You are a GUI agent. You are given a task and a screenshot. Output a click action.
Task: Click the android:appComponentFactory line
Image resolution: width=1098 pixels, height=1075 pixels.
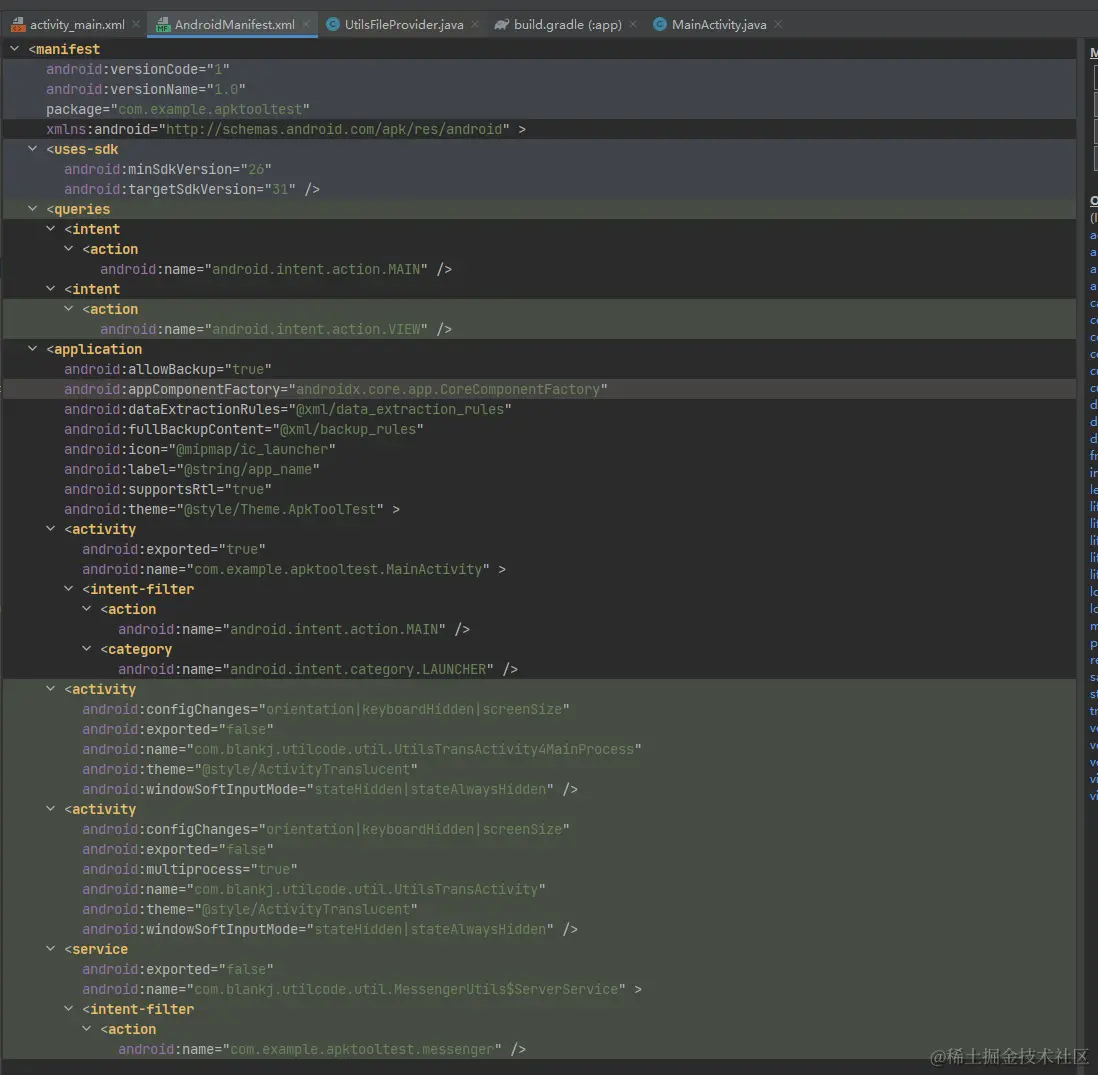[336, 389]
